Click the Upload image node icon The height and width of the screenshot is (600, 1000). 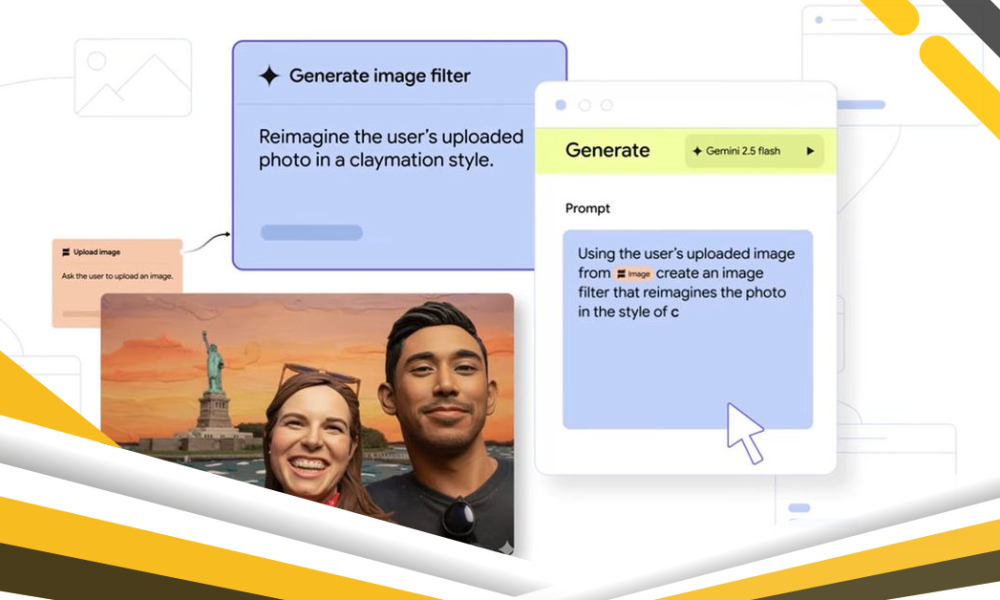[x=66, y=252]
